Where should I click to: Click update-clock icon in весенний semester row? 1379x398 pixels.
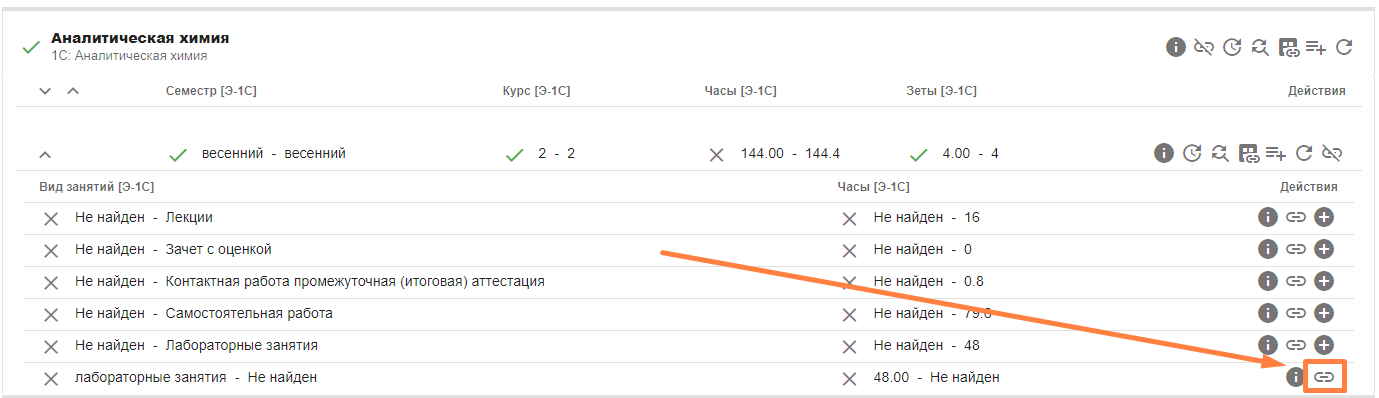point(1191,153)
